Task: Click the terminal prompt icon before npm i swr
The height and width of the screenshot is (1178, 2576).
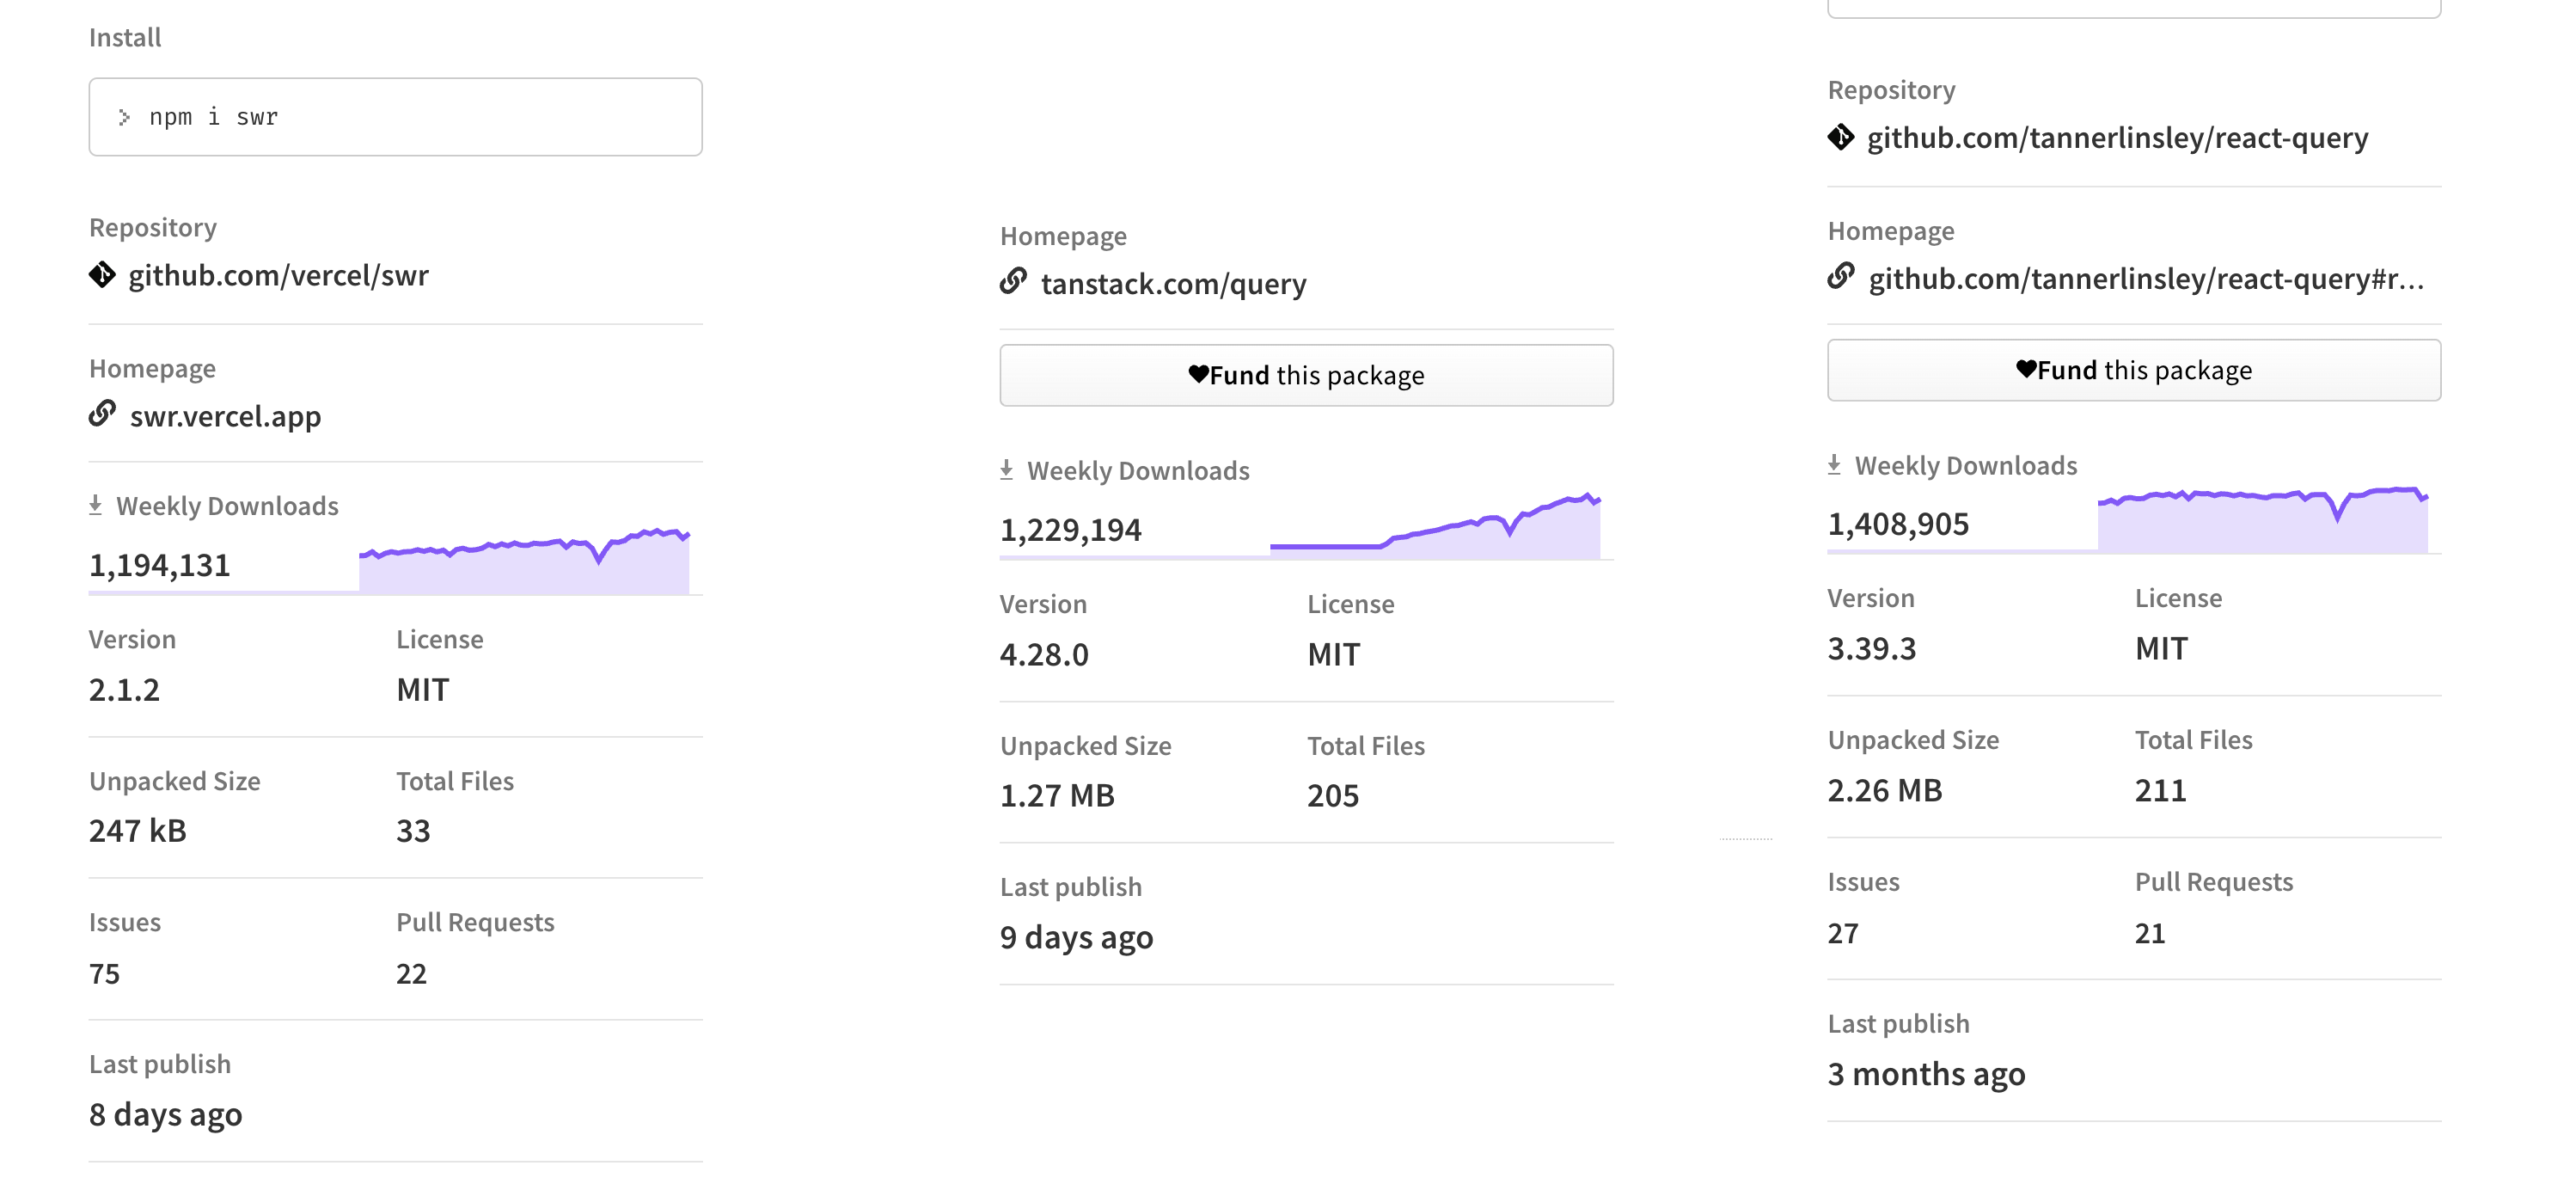Action: (124, 117)
